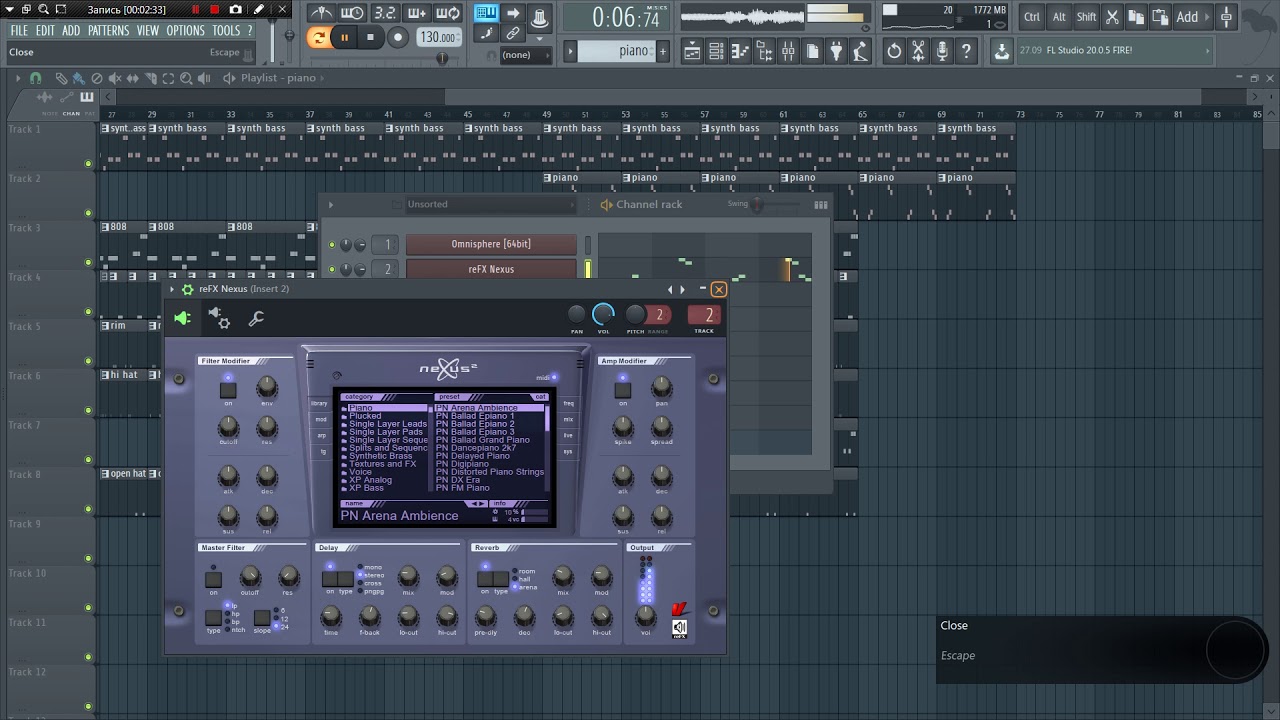Viewport: 1280px width, 720px height.
Task: Open the Channel rack Unsorted filter dropdown
Action: 492,204
